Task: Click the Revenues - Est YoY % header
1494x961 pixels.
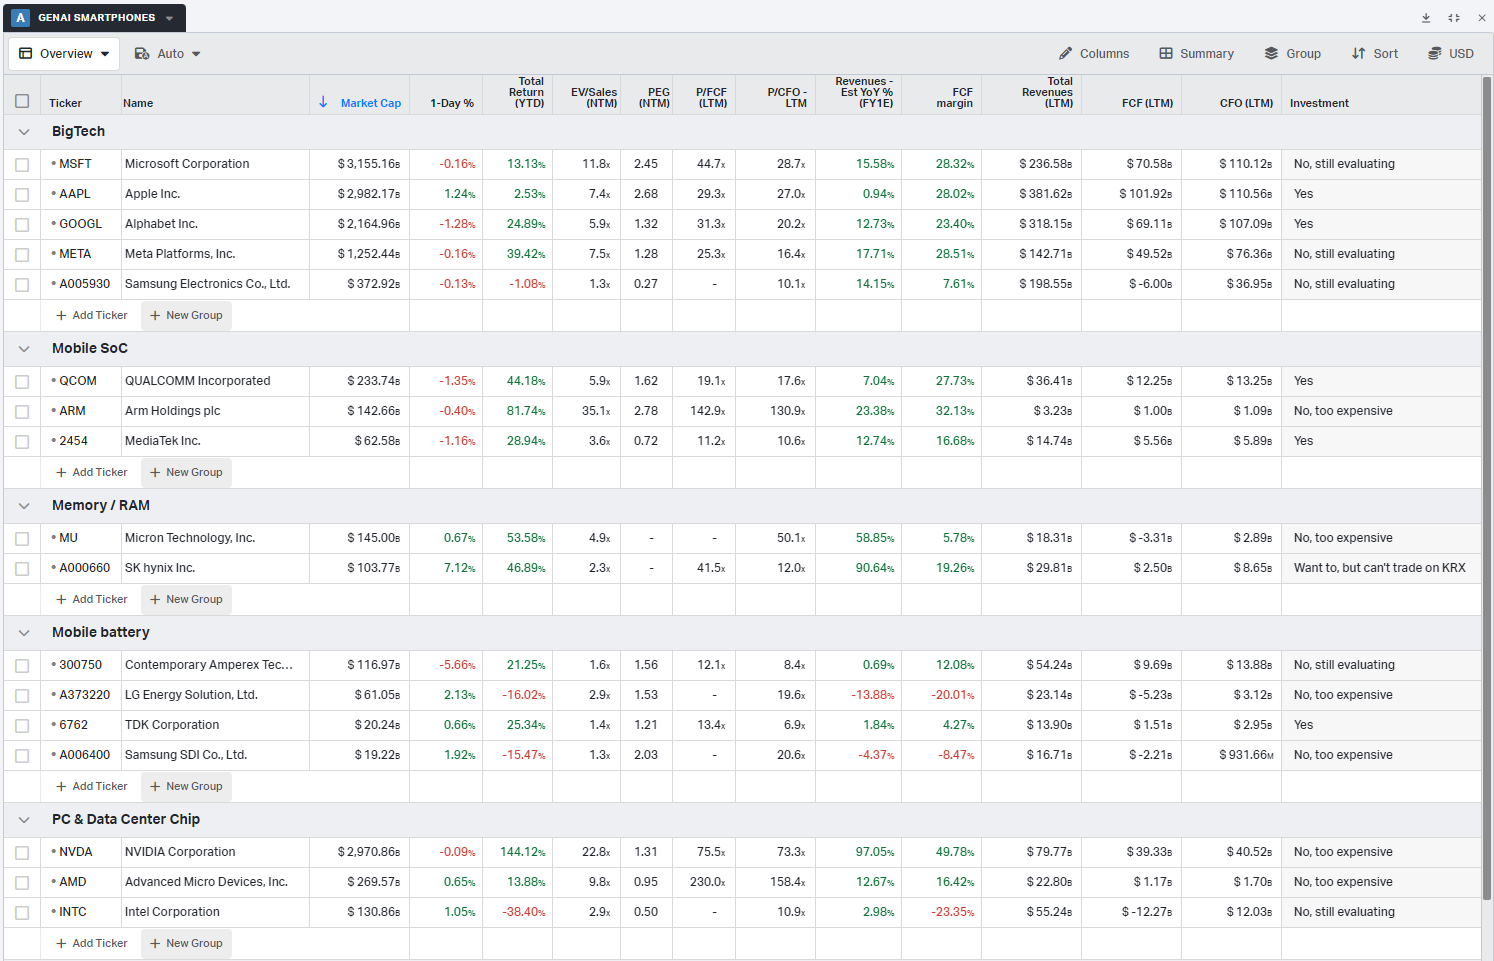Action: pyautogui.click(x=866, y=92)
